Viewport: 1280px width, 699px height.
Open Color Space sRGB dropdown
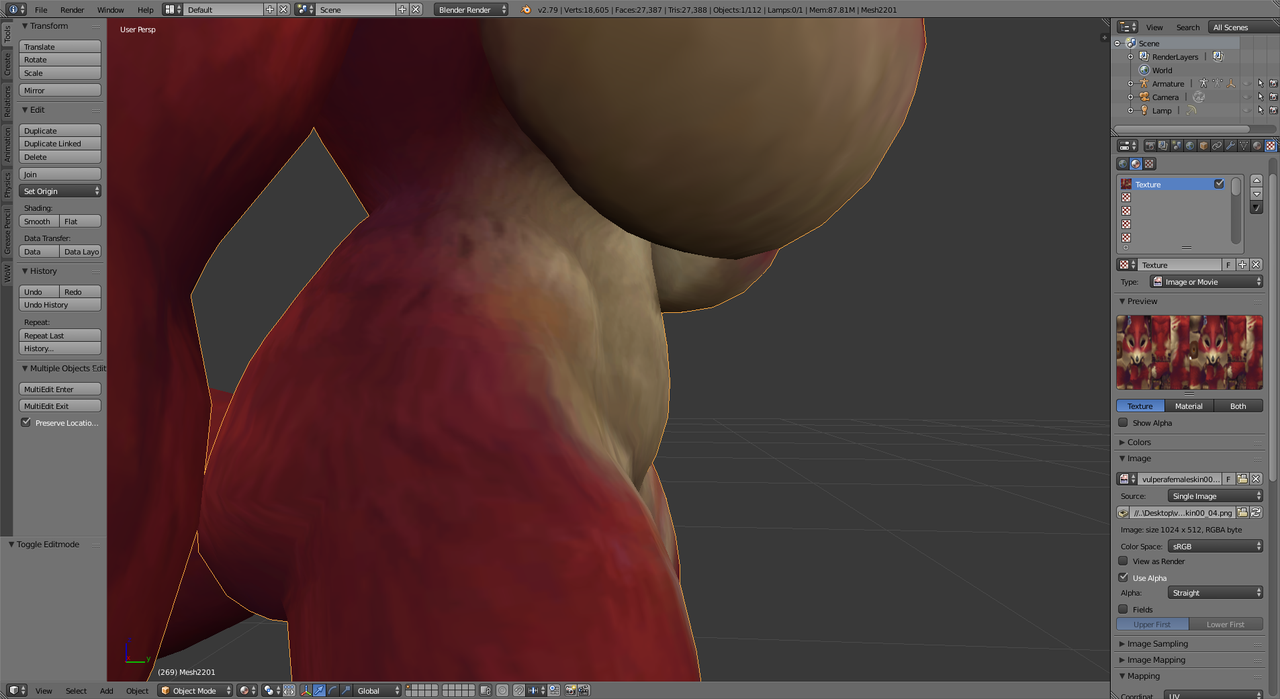[1216, 547]
